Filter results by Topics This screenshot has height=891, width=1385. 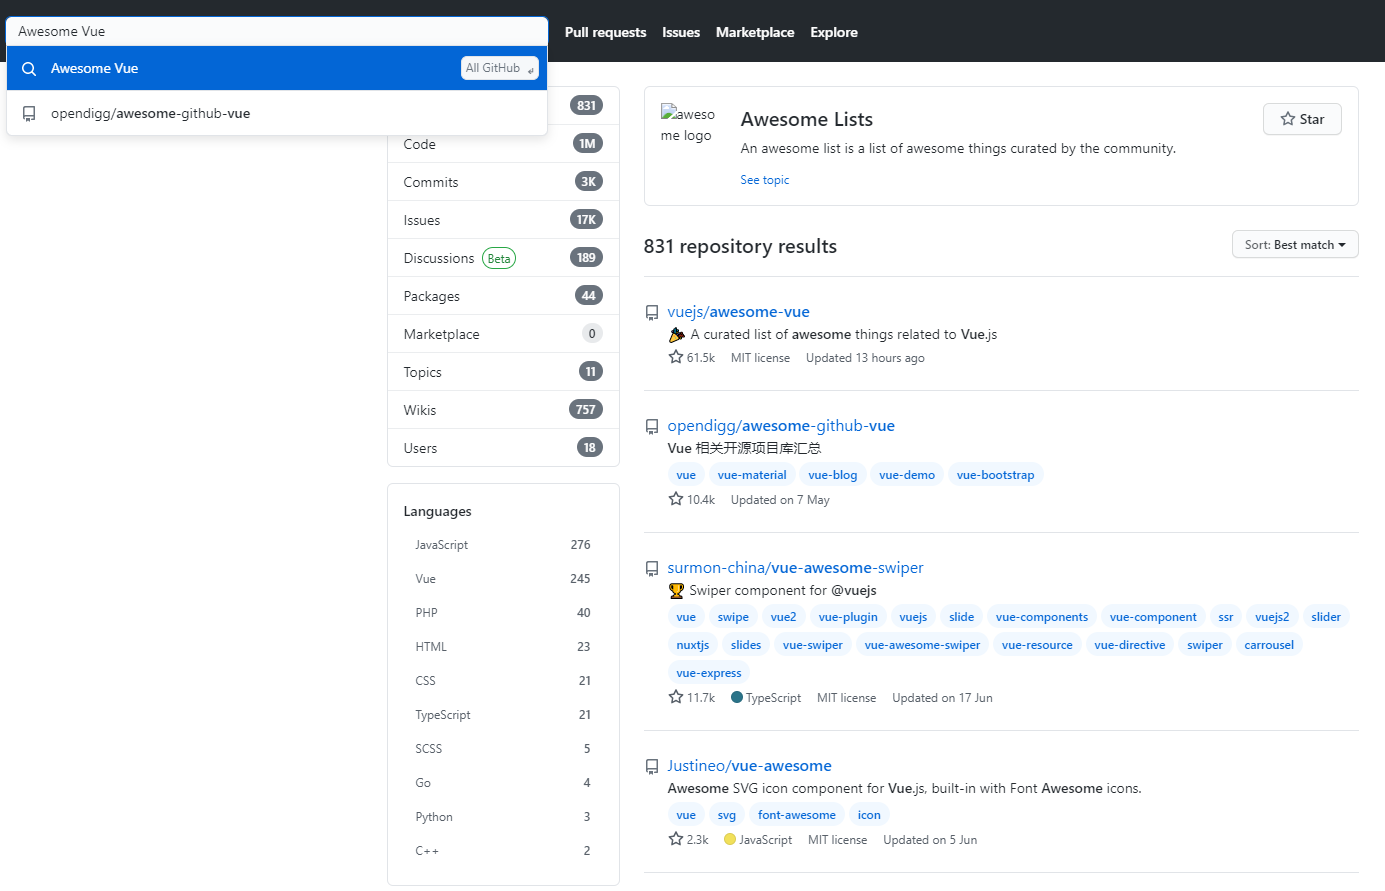(x=503, y=372)
